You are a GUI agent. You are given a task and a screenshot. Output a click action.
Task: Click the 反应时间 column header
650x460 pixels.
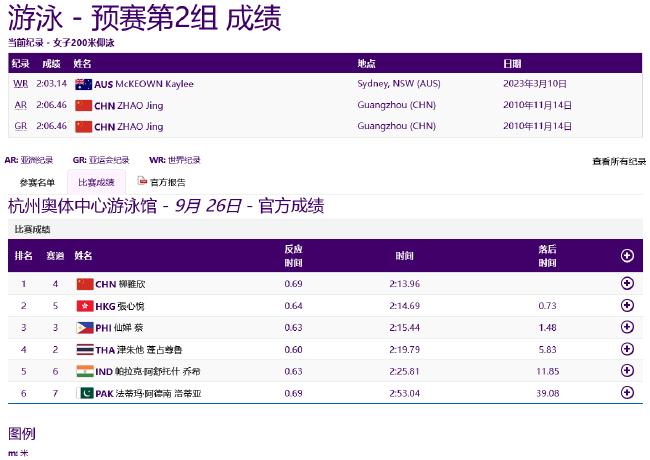click(x=293, y=256)
